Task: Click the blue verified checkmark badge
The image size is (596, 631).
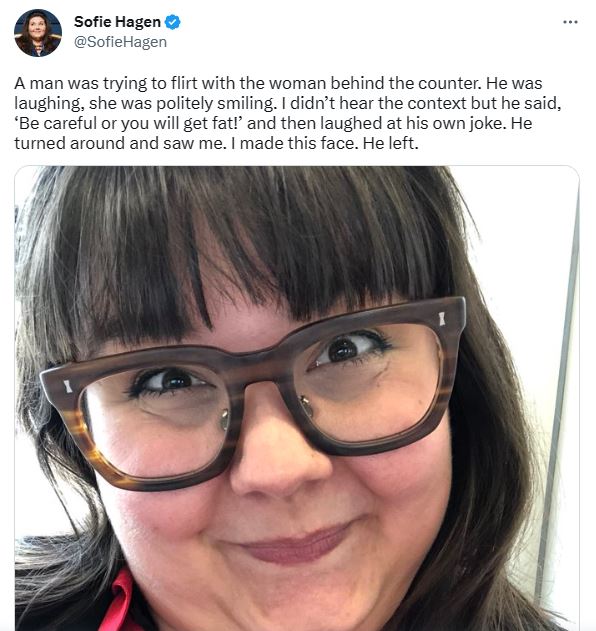Action: point(173,22)
